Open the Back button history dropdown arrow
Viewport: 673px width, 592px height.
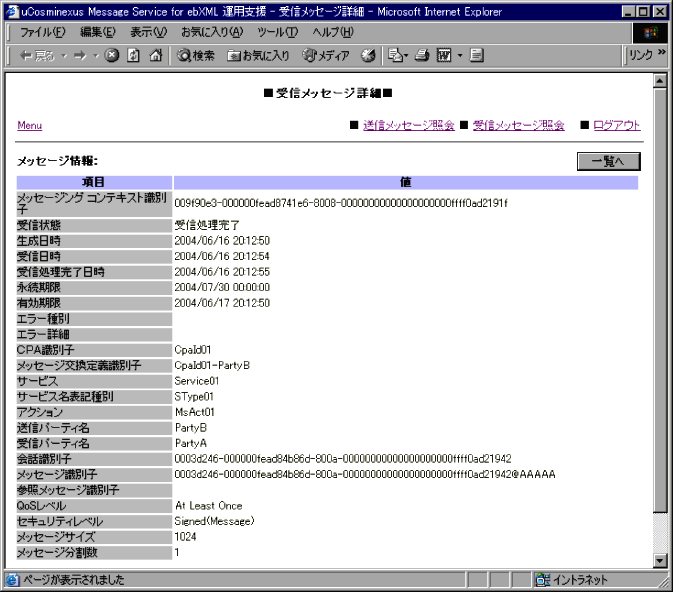[64, 55]
